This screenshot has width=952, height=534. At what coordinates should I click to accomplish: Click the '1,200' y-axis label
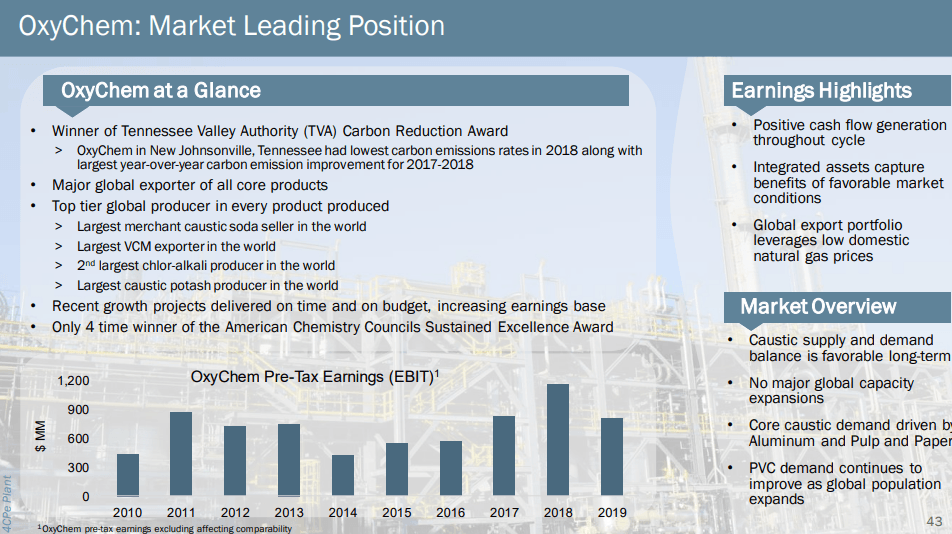[73, 381]
